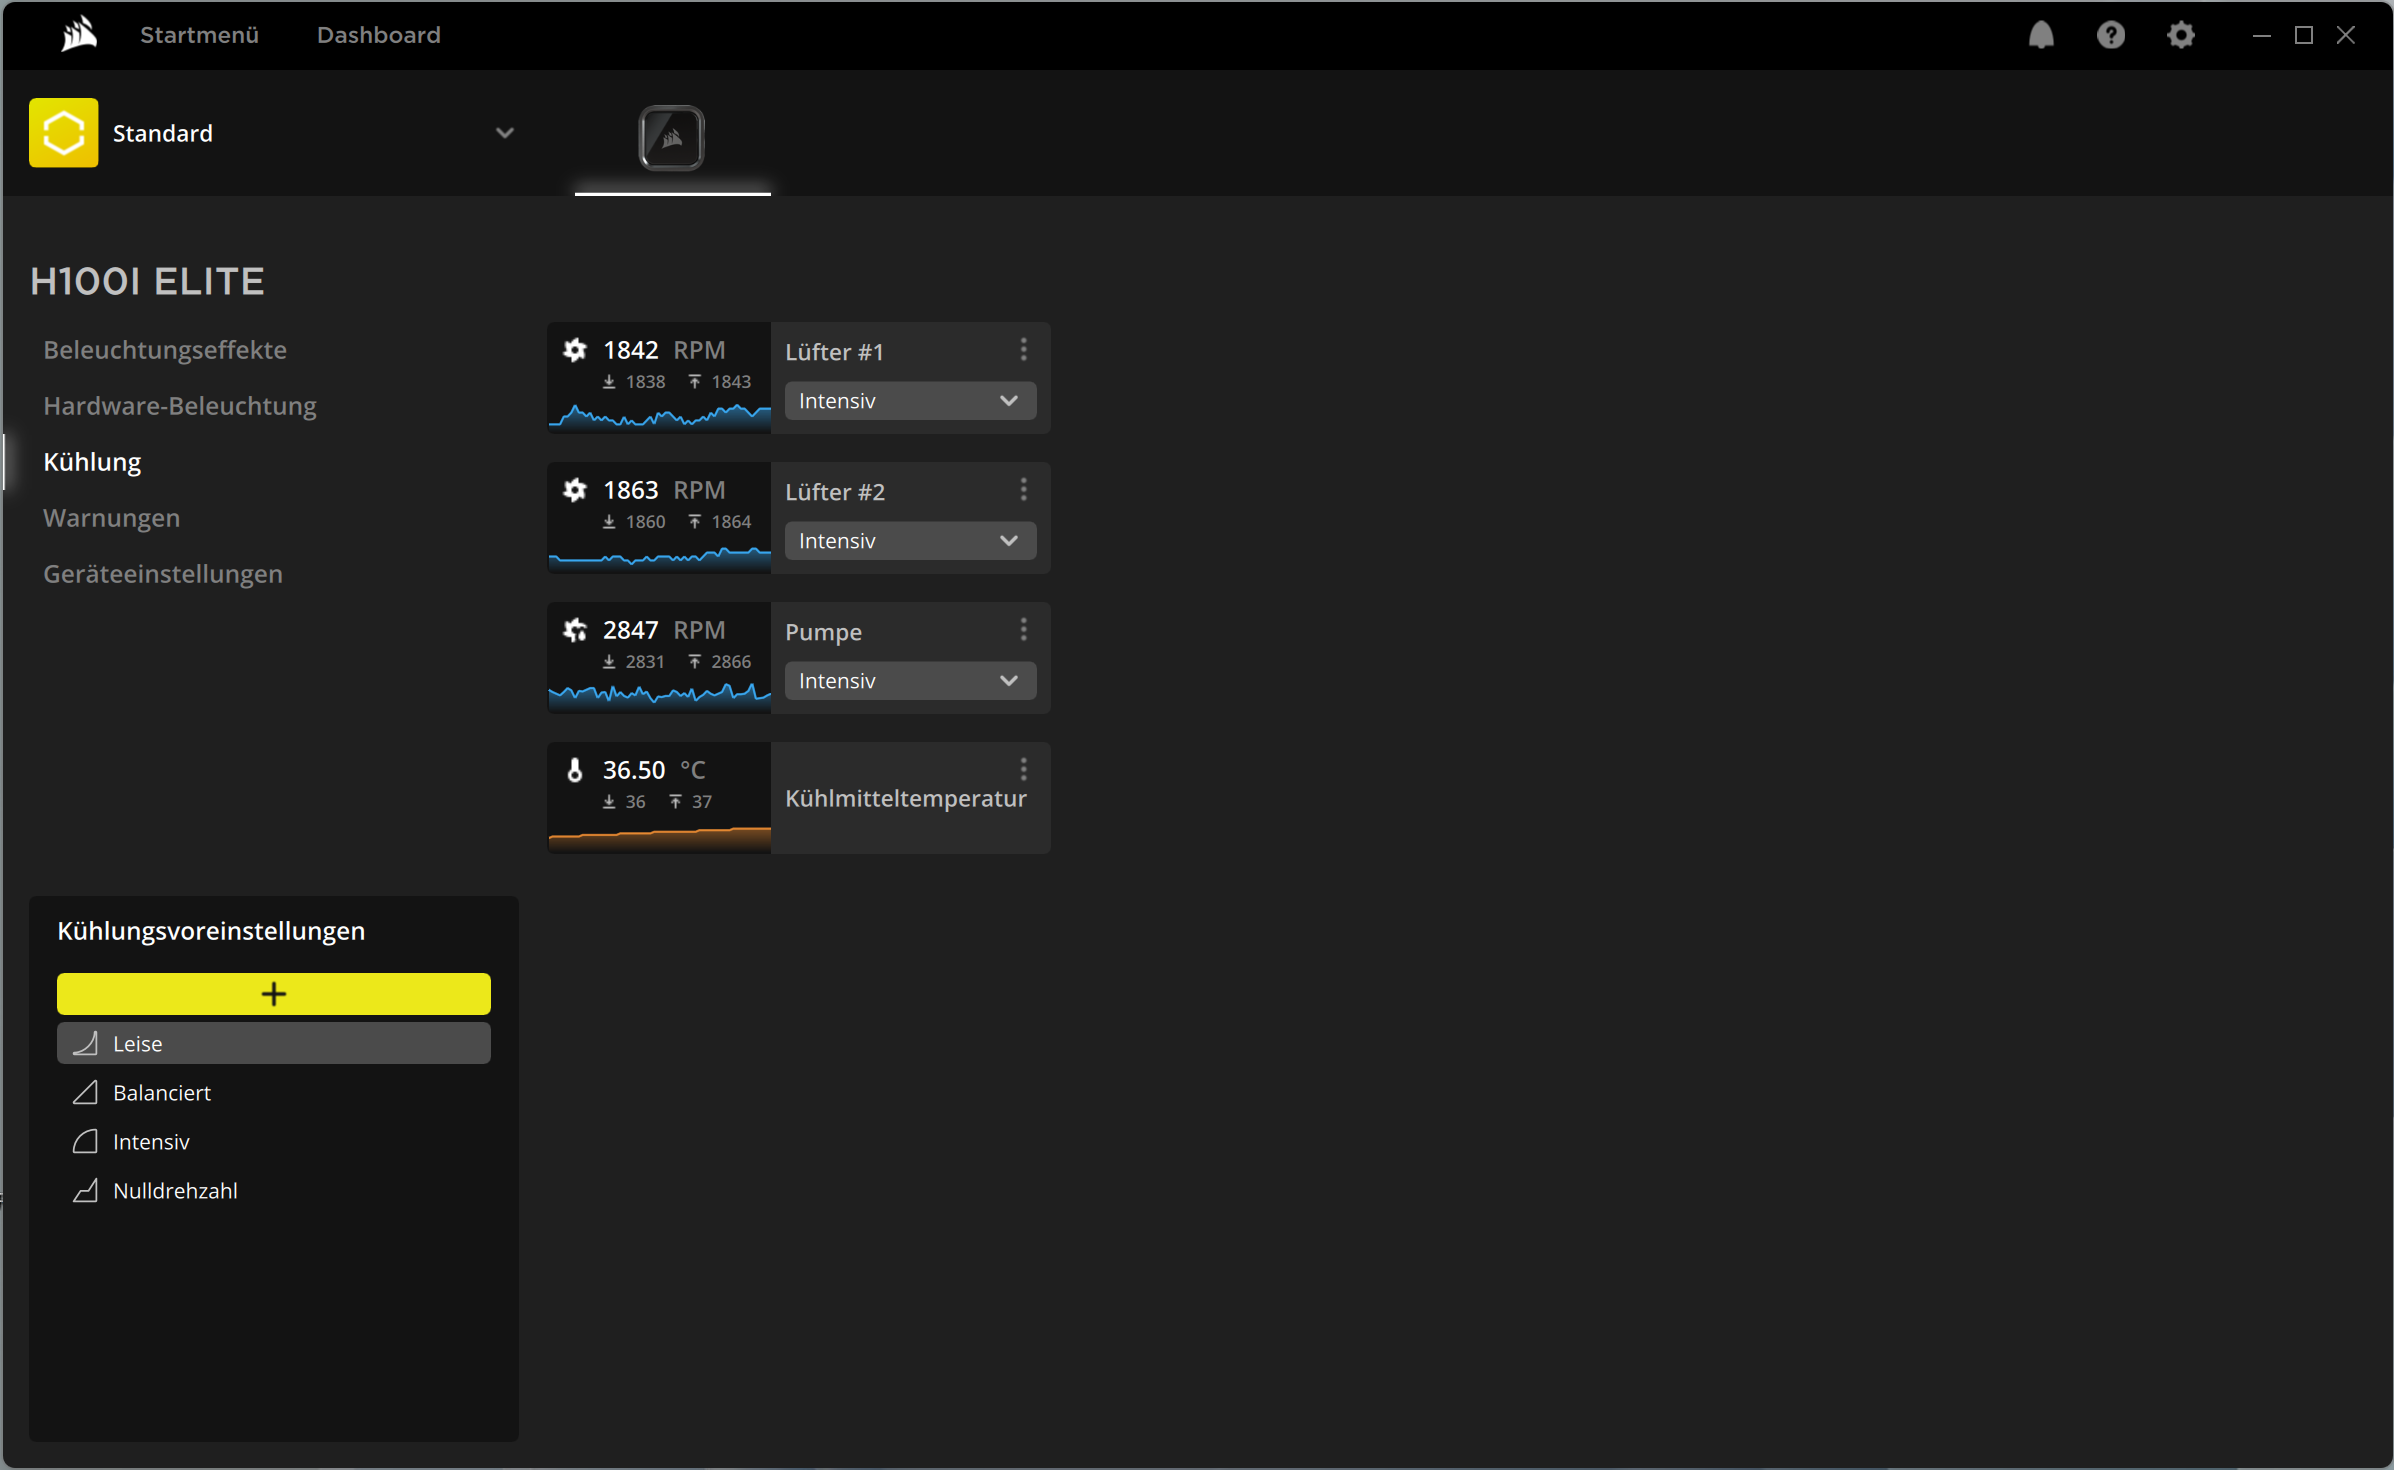
Task: Open Beleuchtungseffekte section
Action: (x=165, y=350)
